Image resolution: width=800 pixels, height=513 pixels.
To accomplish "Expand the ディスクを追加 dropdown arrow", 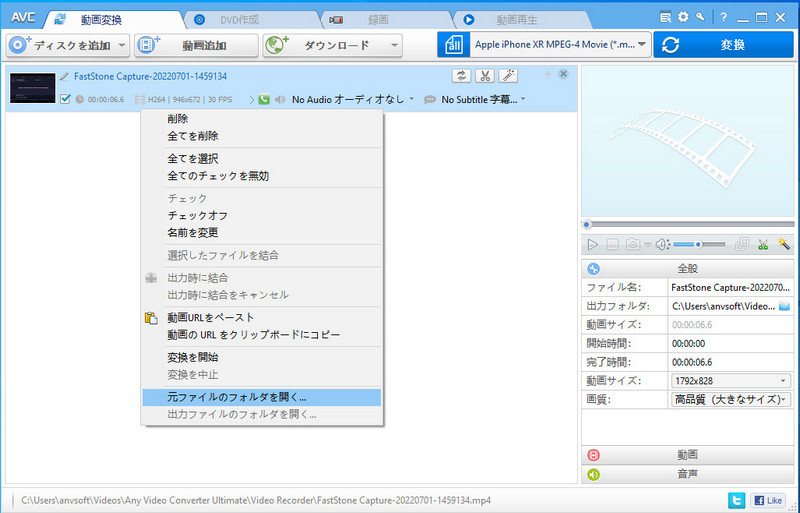I will tap(122, 45).
